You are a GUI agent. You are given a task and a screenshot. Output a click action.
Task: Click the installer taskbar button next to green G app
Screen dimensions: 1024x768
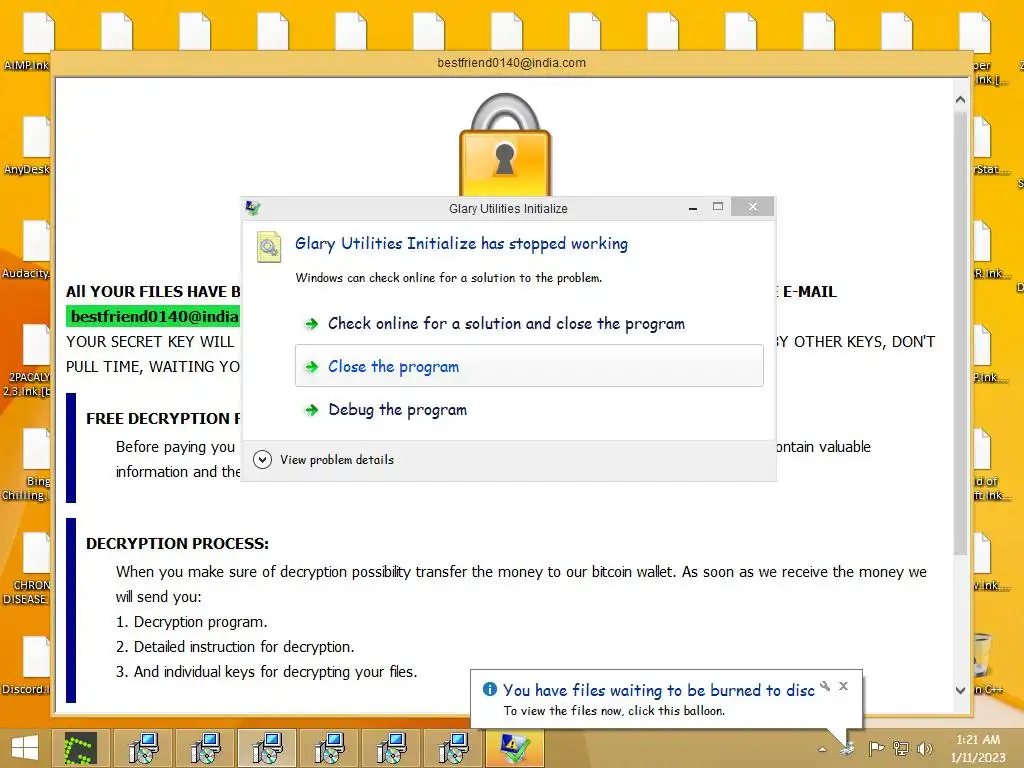click(x=143, y=748)
